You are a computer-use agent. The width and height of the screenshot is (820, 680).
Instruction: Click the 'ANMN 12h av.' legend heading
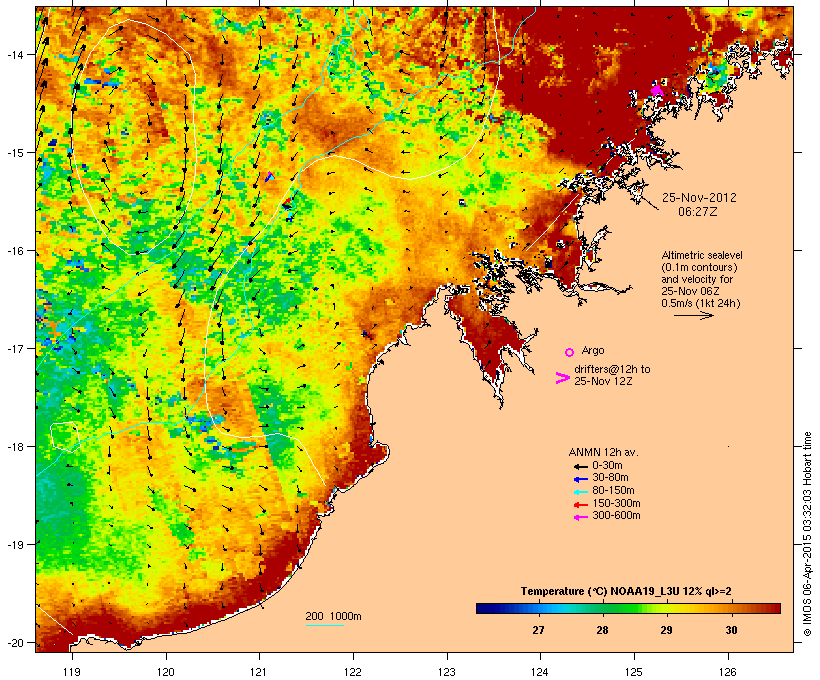pos(603,452)
